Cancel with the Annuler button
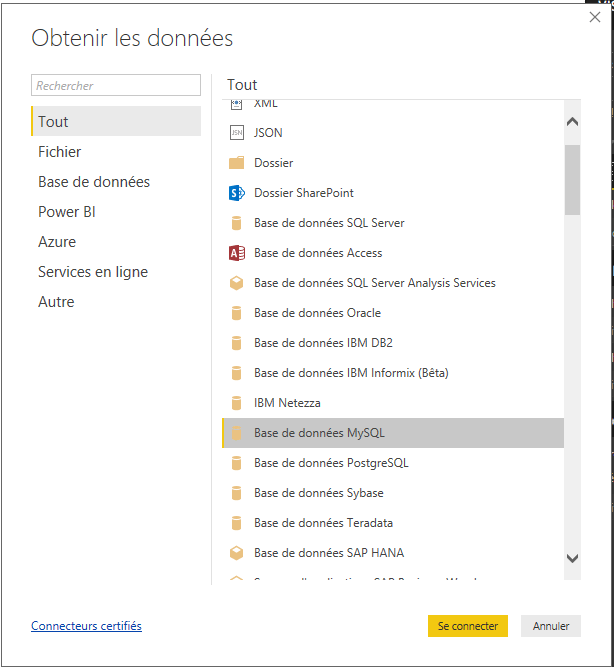This screenshot has height=667, width=614. 551,626
